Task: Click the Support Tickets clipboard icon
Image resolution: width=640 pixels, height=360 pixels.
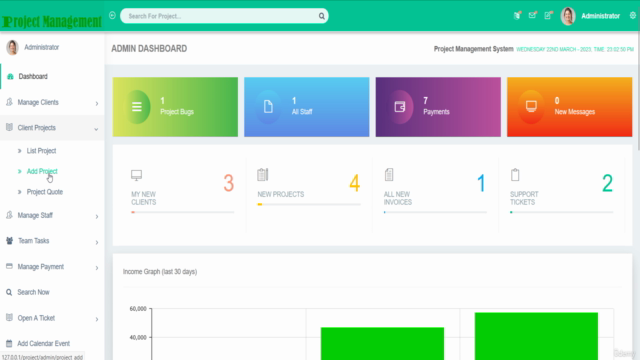Action: click(x=515, y=175)
